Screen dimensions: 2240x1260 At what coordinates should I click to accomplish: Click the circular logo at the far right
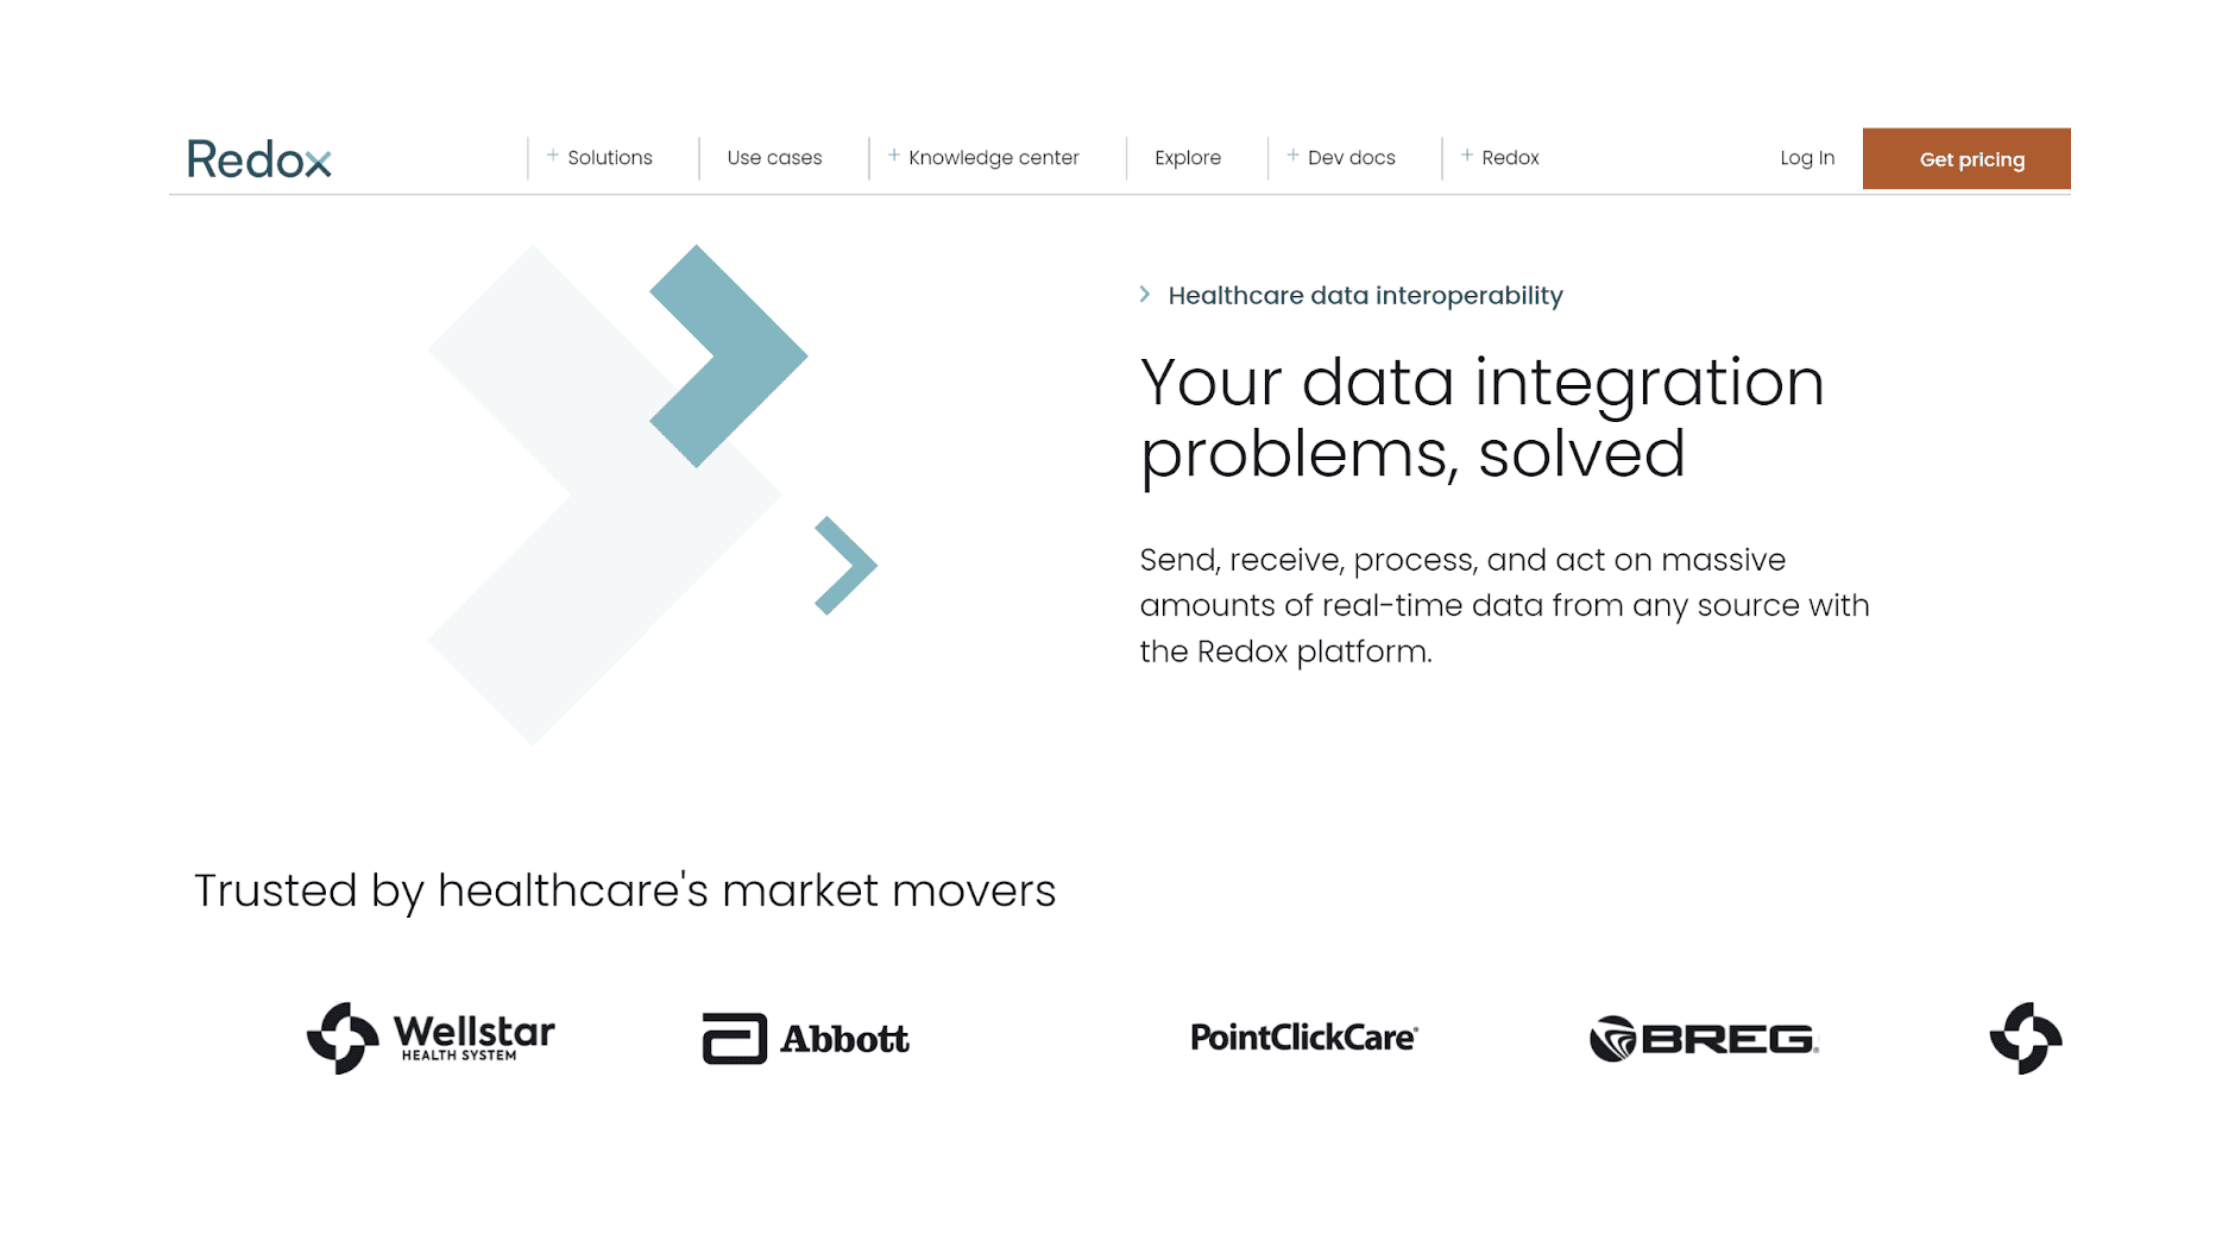2023,1038
